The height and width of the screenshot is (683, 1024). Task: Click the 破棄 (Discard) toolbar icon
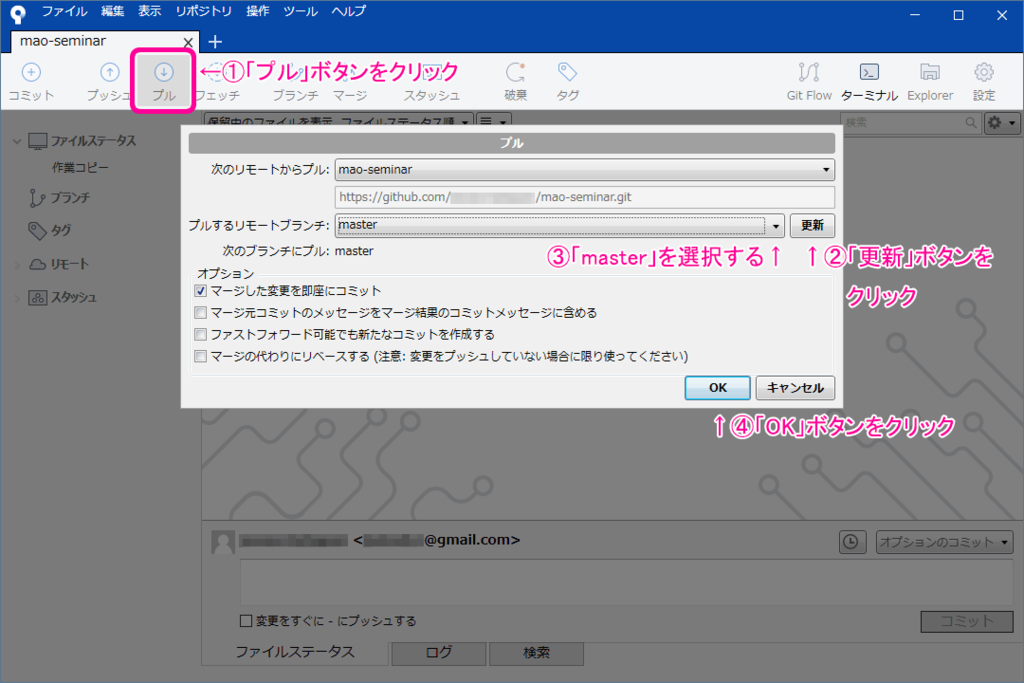coord(516,80)
